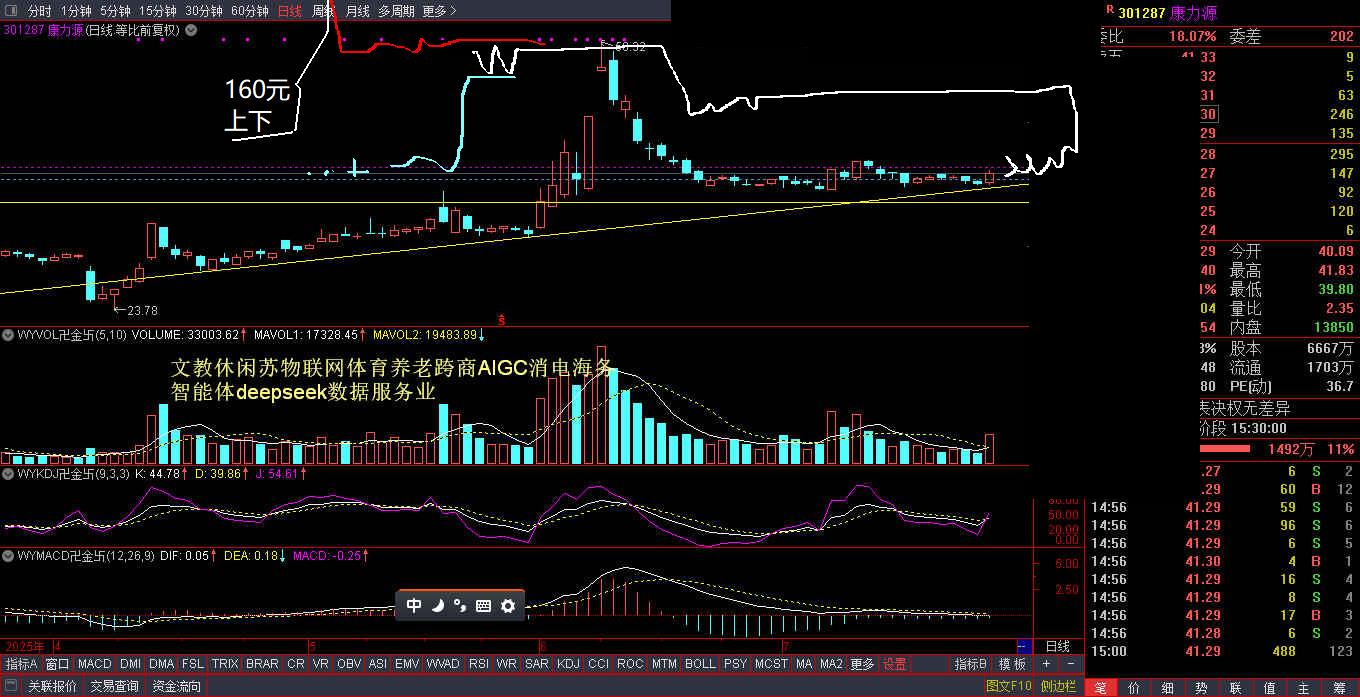The width and height of the screenshot is (1360, 697).
Task: Switch to 5分钟 chart period
Action: click(x=115, y=11)
